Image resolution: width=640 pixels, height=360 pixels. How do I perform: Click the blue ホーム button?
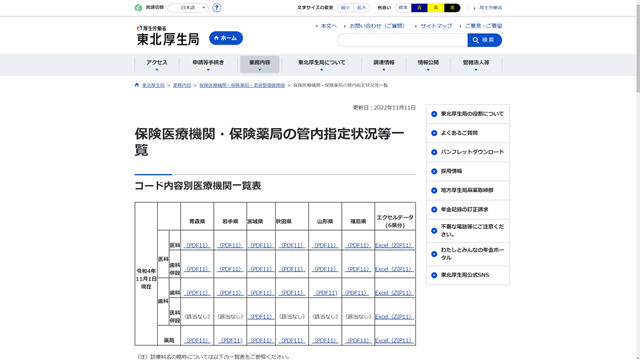click(226, 38)
